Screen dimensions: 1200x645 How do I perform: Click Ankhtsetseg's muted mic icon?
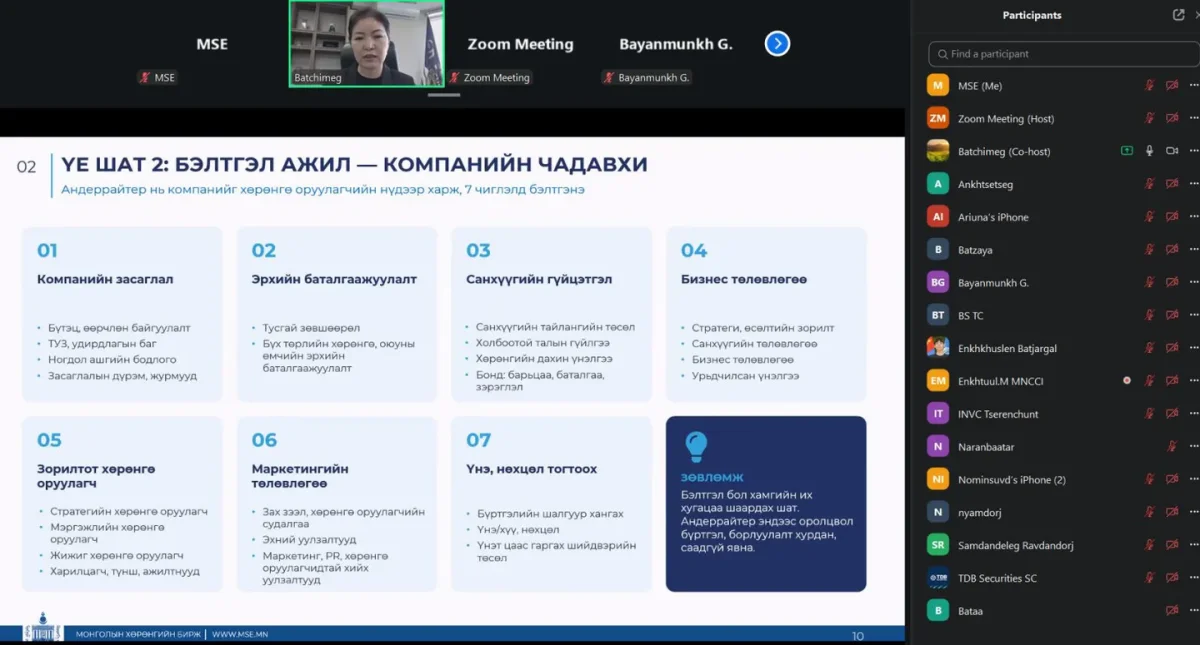tap(1149, 184)
